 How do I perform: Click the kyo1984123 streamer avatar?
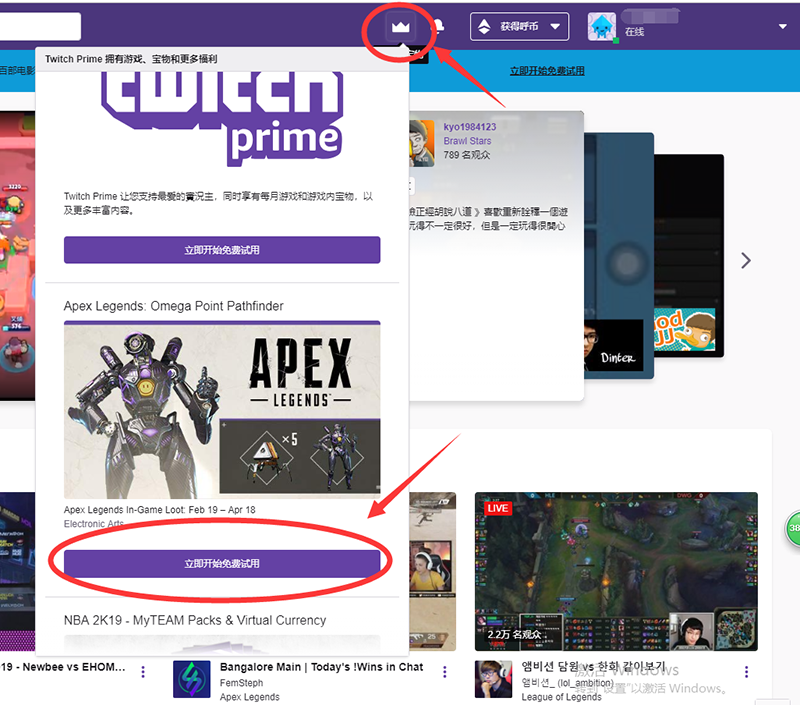(422, 143)
